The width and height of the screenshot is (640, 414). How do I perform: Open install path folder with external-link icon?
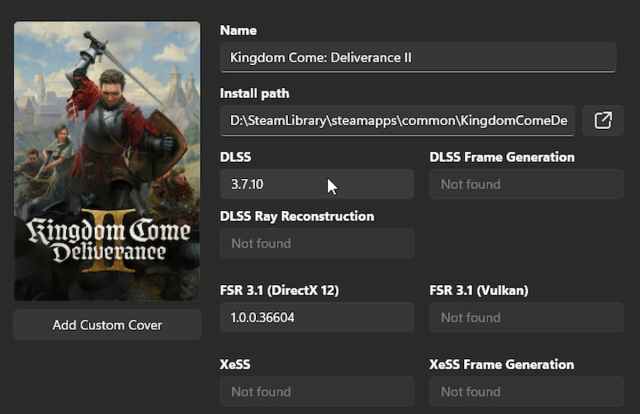[x=602, y=121]
